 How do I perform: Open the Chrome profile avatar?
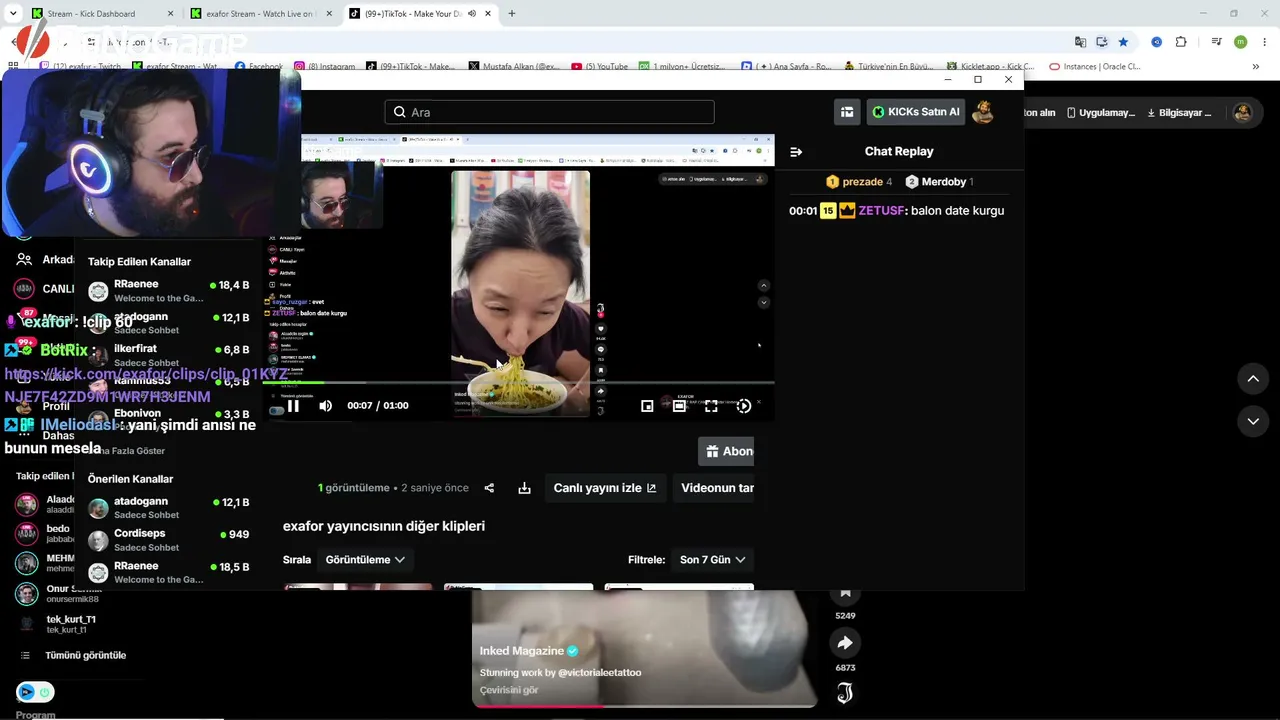coord(1241,42)
